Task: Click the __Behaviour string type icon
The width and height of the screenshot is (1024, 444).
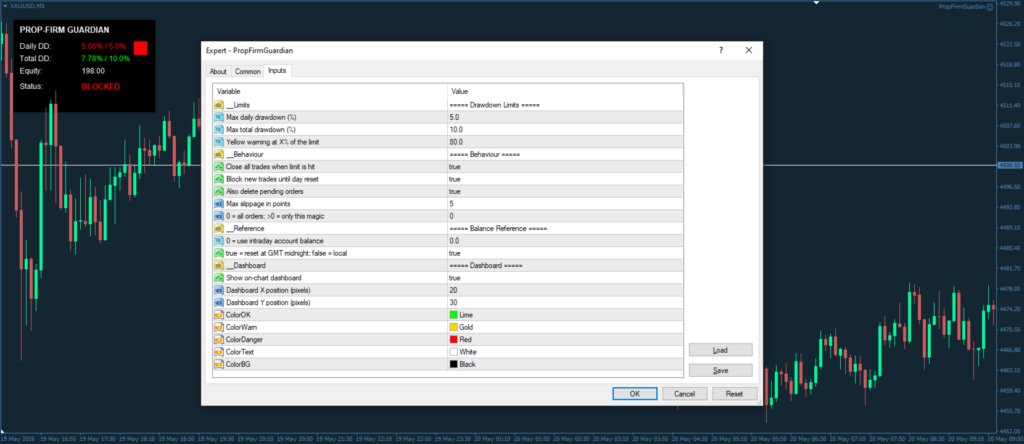Action: coord(219,155)
